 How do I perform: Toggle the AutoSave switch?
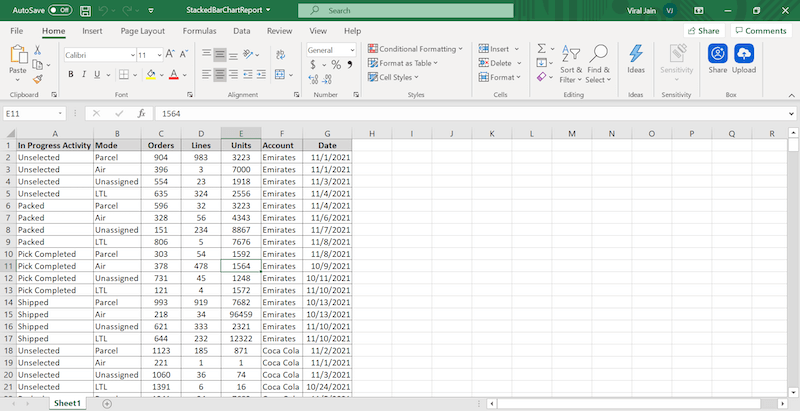[59, 10]
